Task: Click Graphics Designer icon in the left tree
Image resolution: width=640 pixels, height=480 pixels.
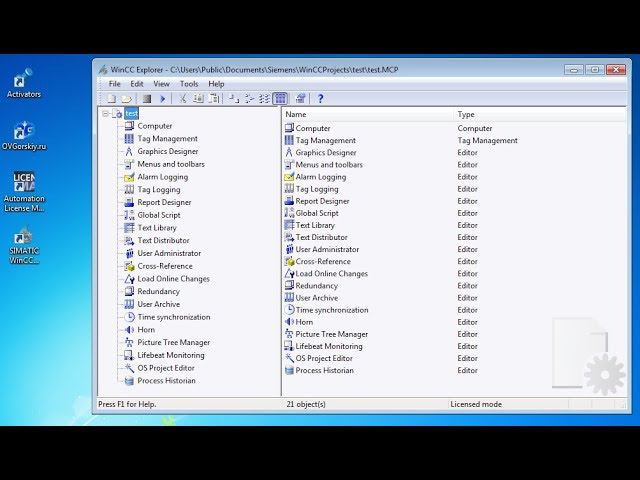Action: (129, 151)
